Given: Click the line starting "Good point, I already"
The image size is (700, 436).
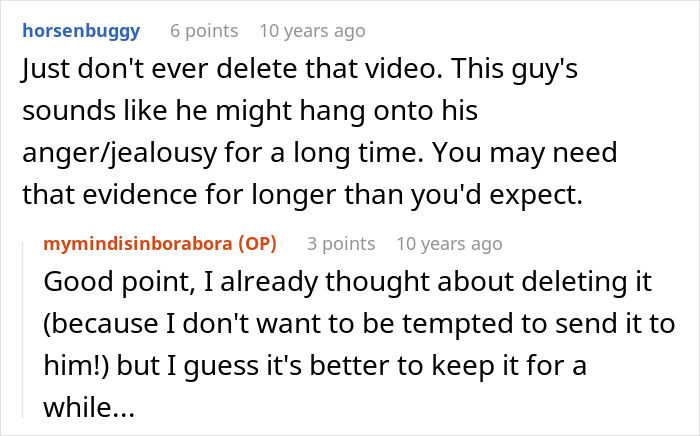Looking at the screenshot, I should pyautogui.click(x=346, y=283).
